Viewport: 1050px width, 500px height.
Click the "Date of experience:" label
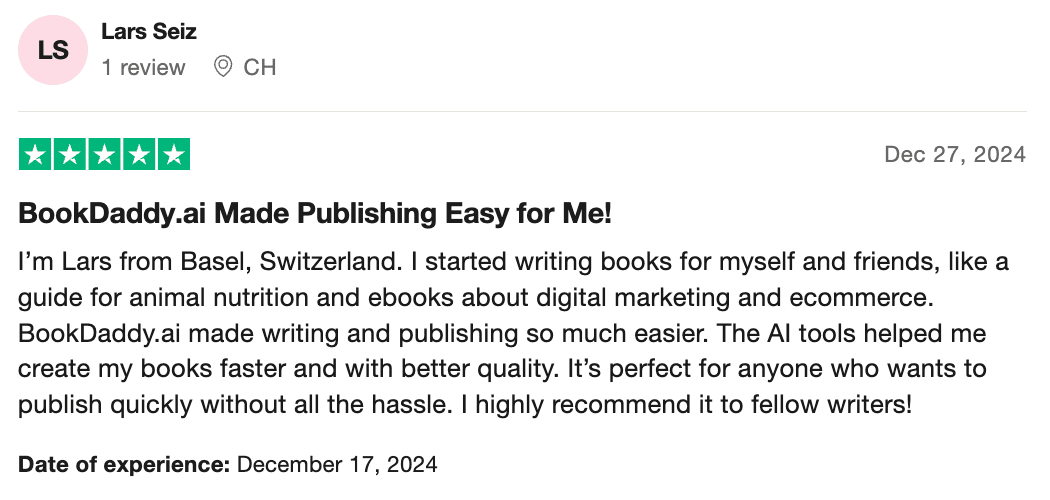[125, 464]
